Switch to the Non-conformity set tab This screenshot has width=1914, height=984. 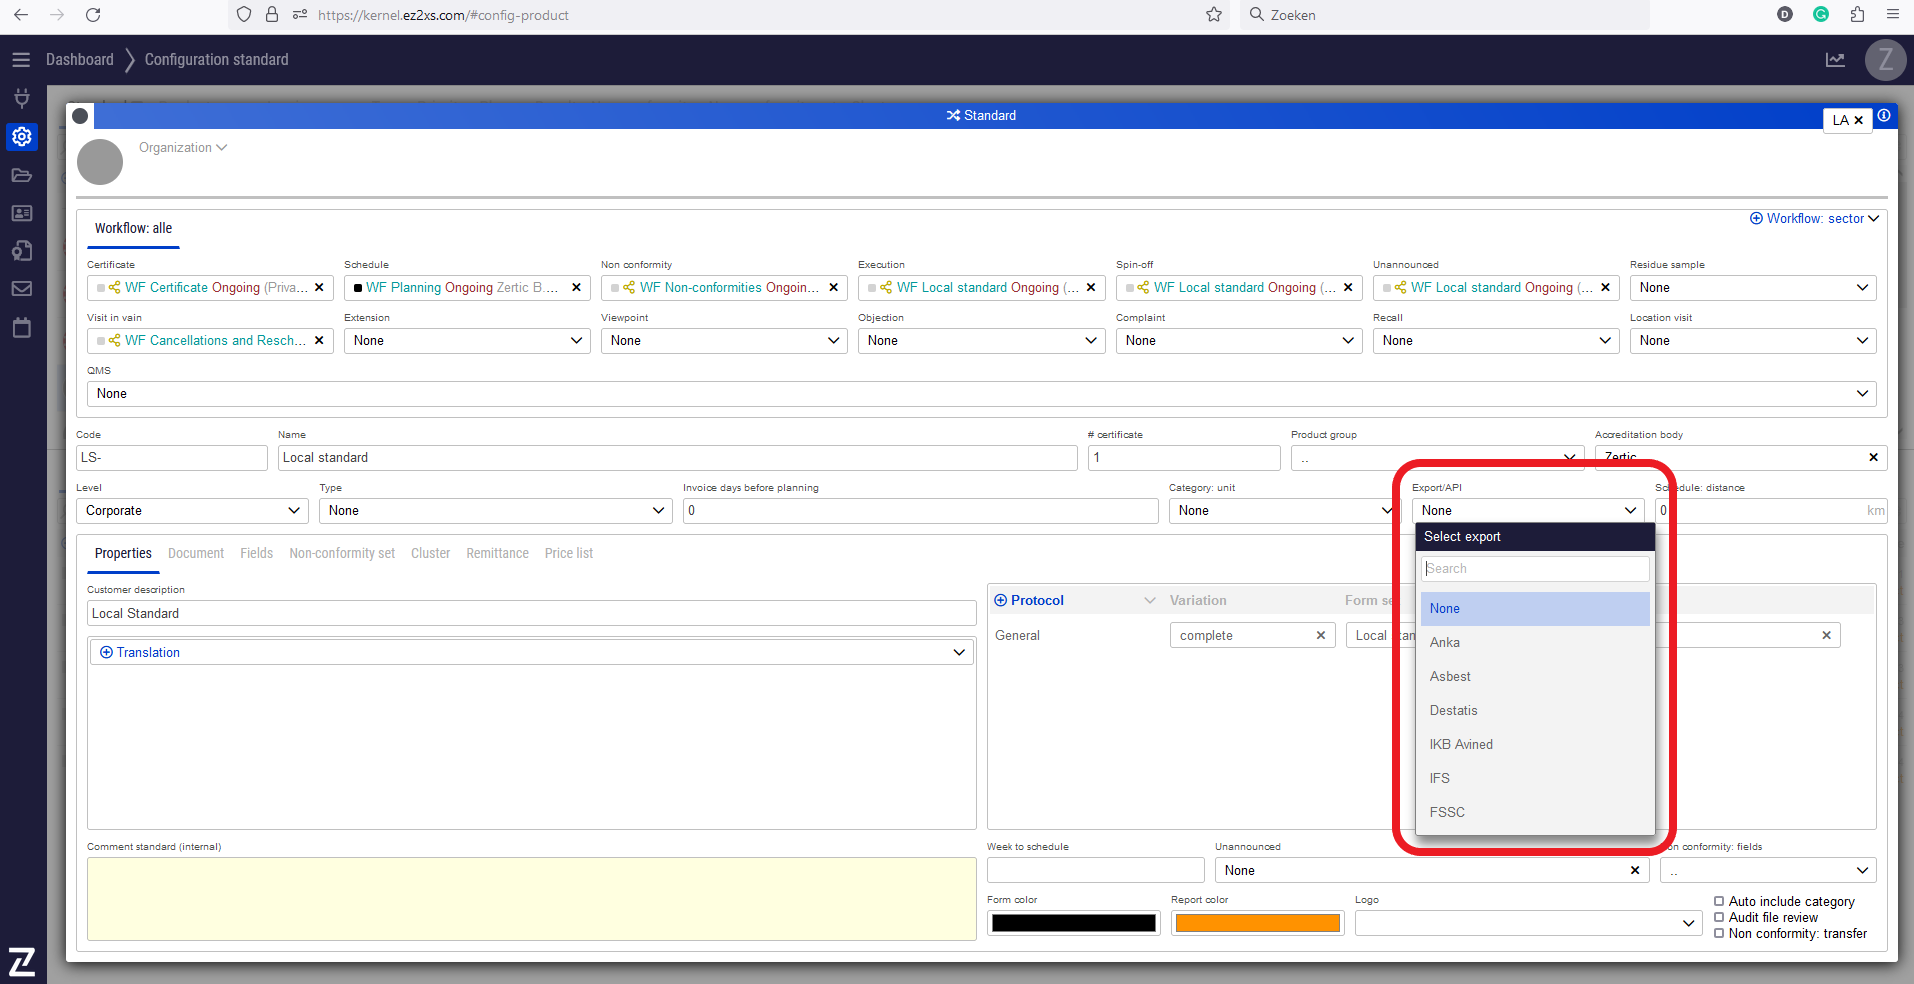click(x=342, y=553)
